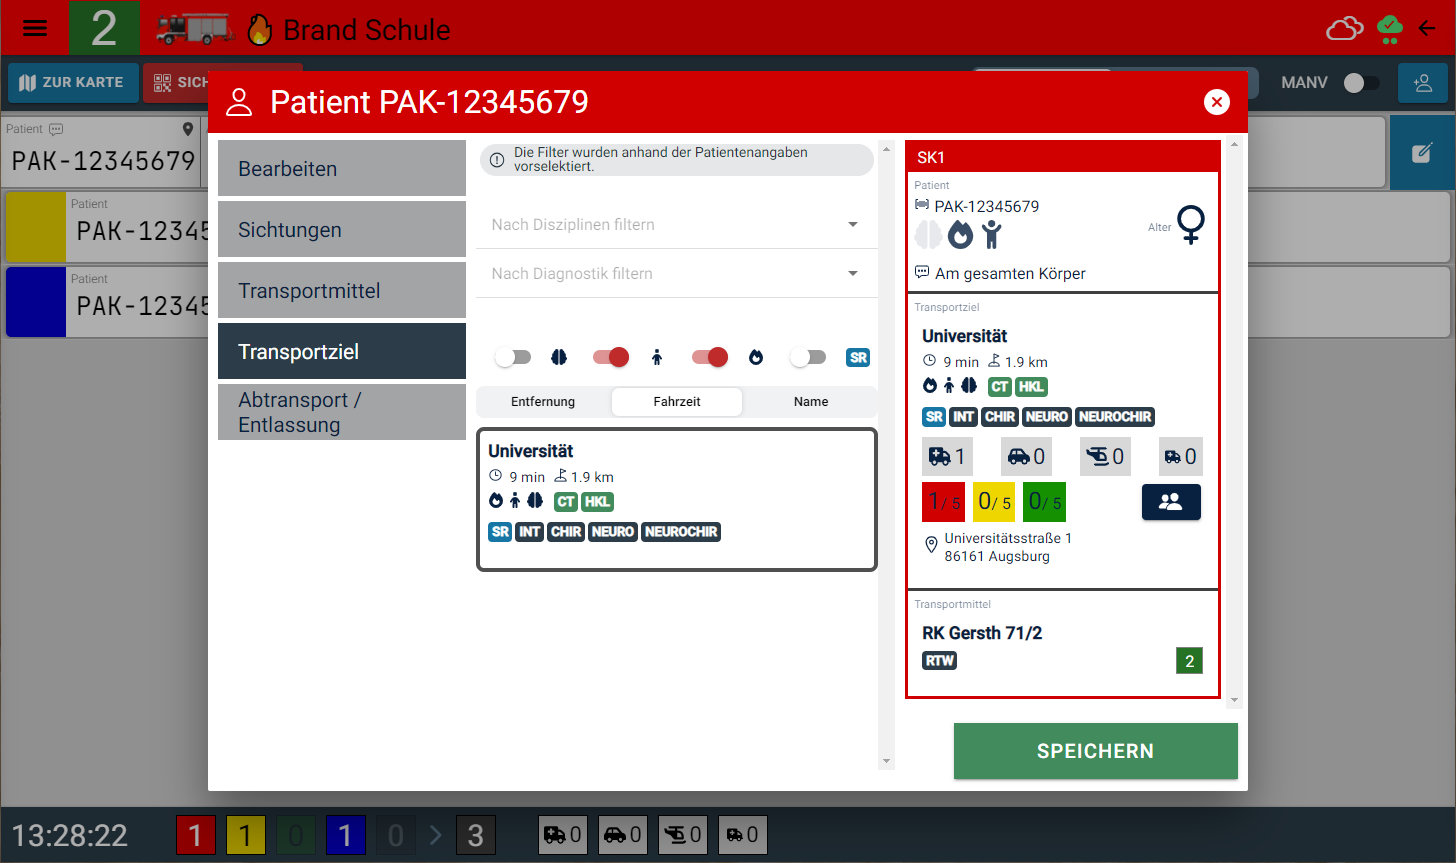Click the helicopter count icon in Universität card
Image resolution: width=1456 pixels, height=863 pixels.
click(x=1105, y=457)
